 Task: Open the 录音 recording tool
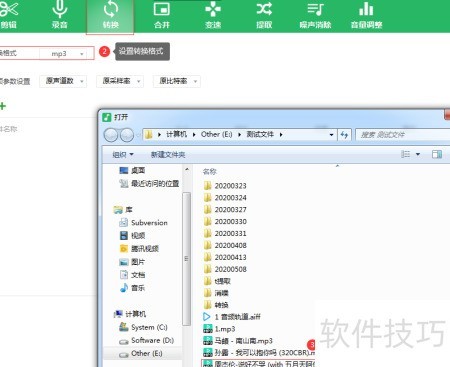point(60,15)
